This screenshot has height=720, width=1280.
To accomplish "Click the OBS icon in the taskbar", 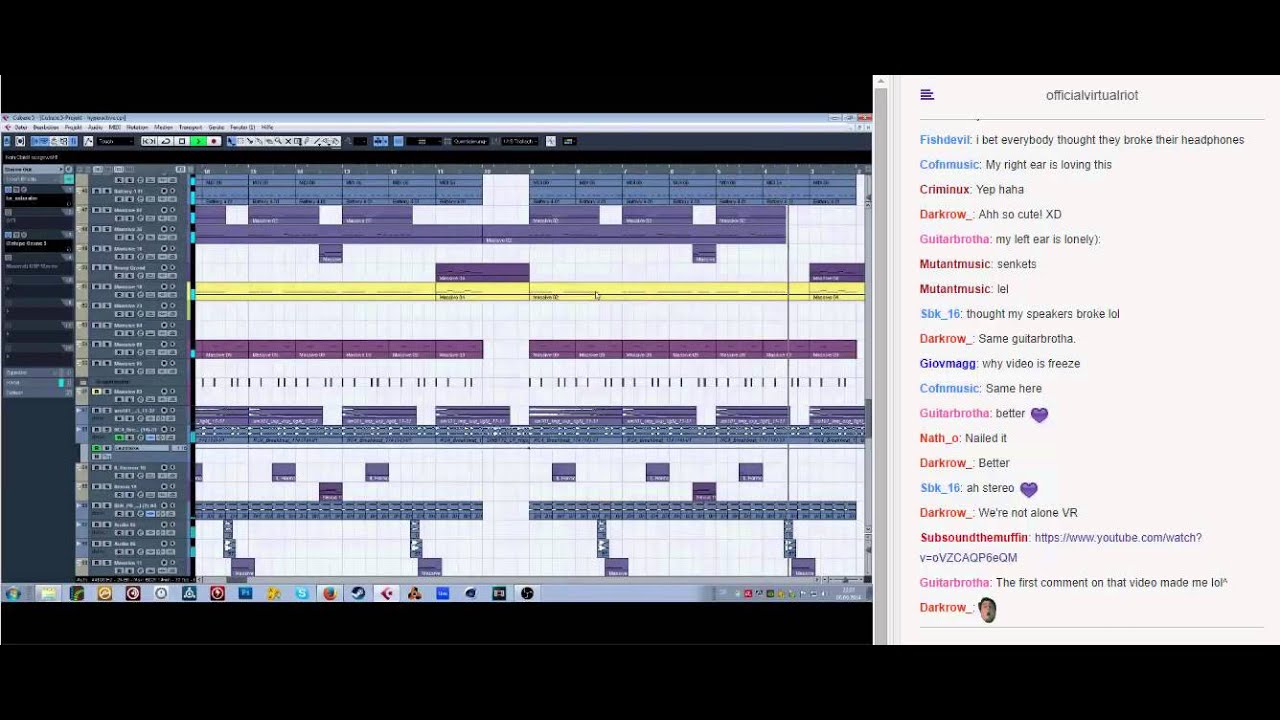I will pos(527,593).
